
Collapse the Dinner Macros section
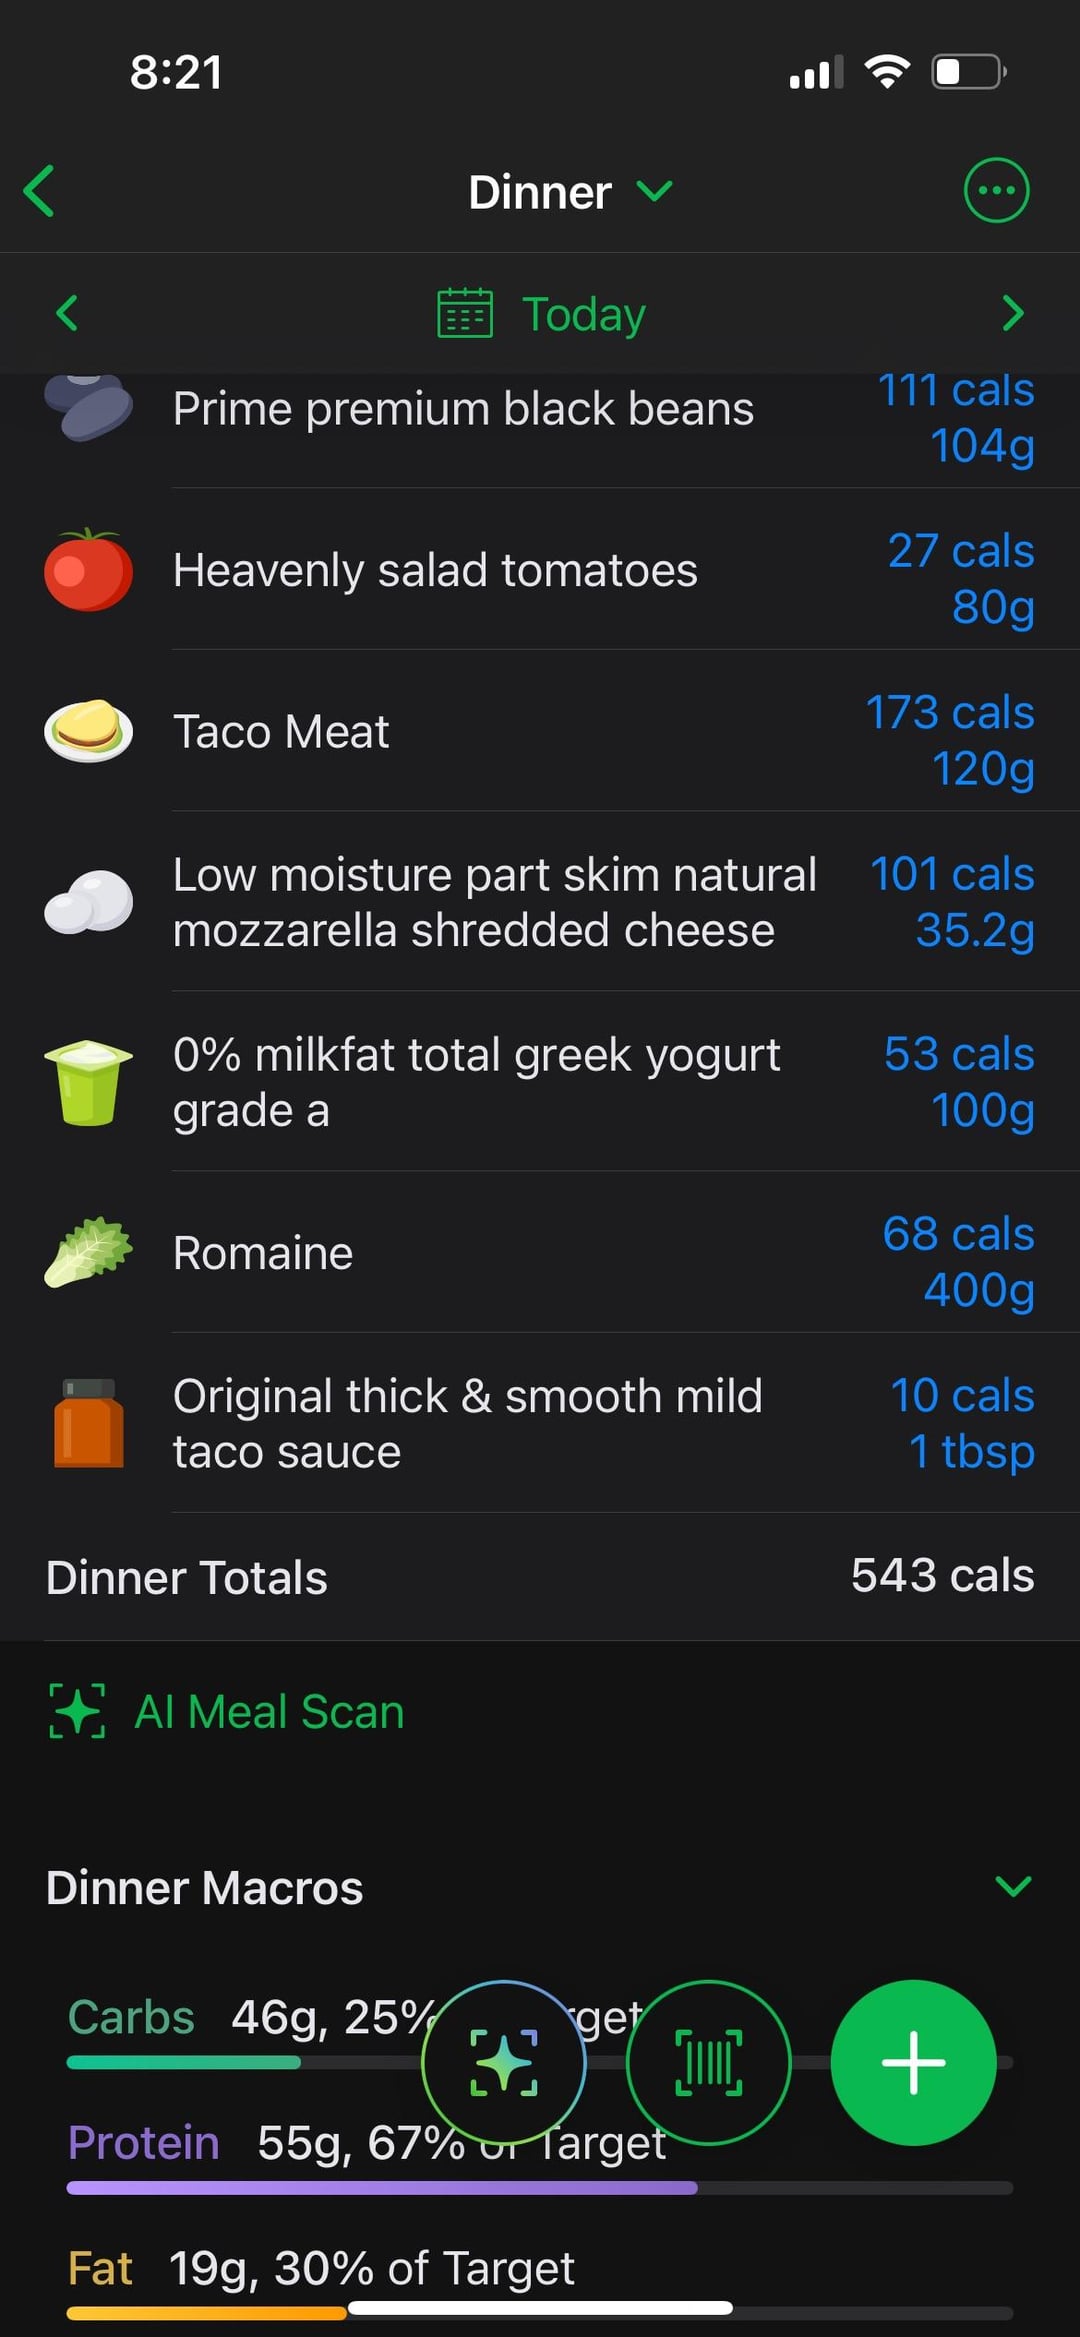click(x=1013, y=1887)
